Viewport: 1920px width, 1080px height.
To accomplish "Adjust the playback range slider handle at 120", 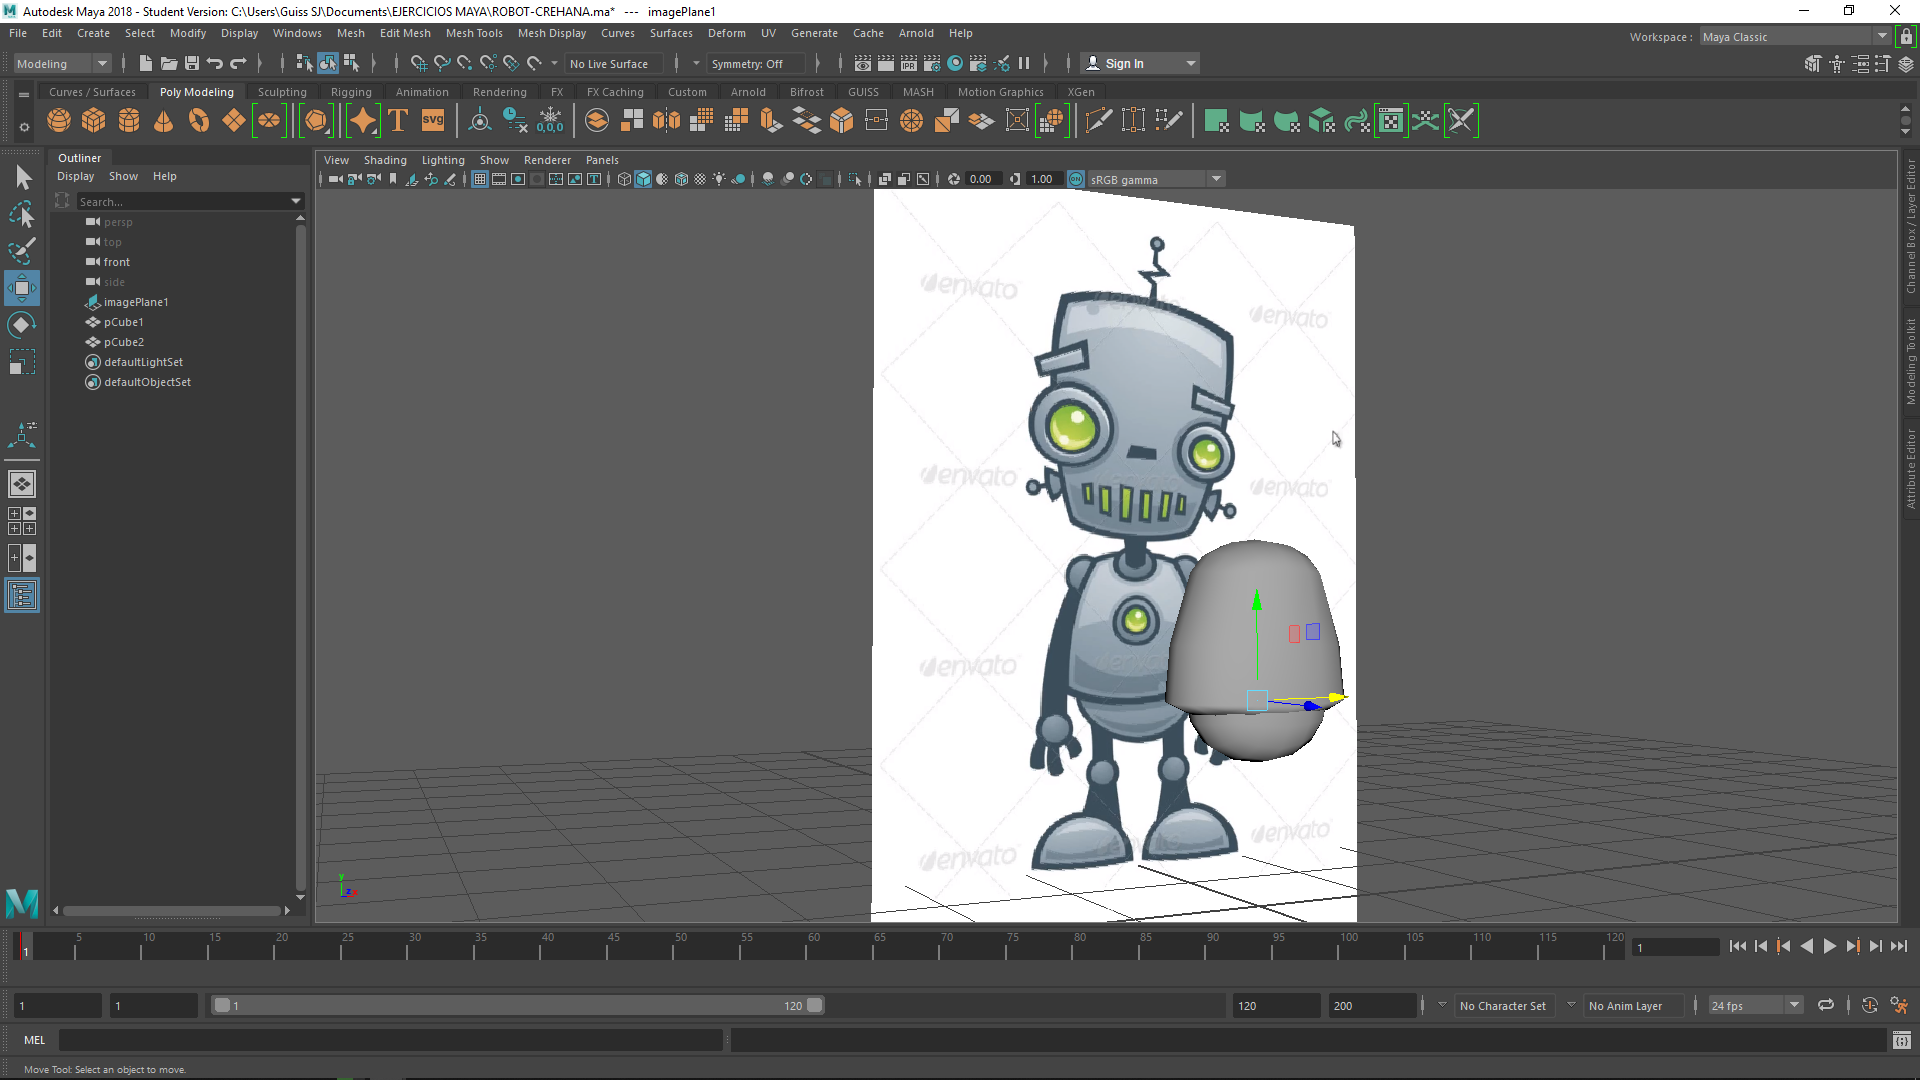I will point(814,1005).
